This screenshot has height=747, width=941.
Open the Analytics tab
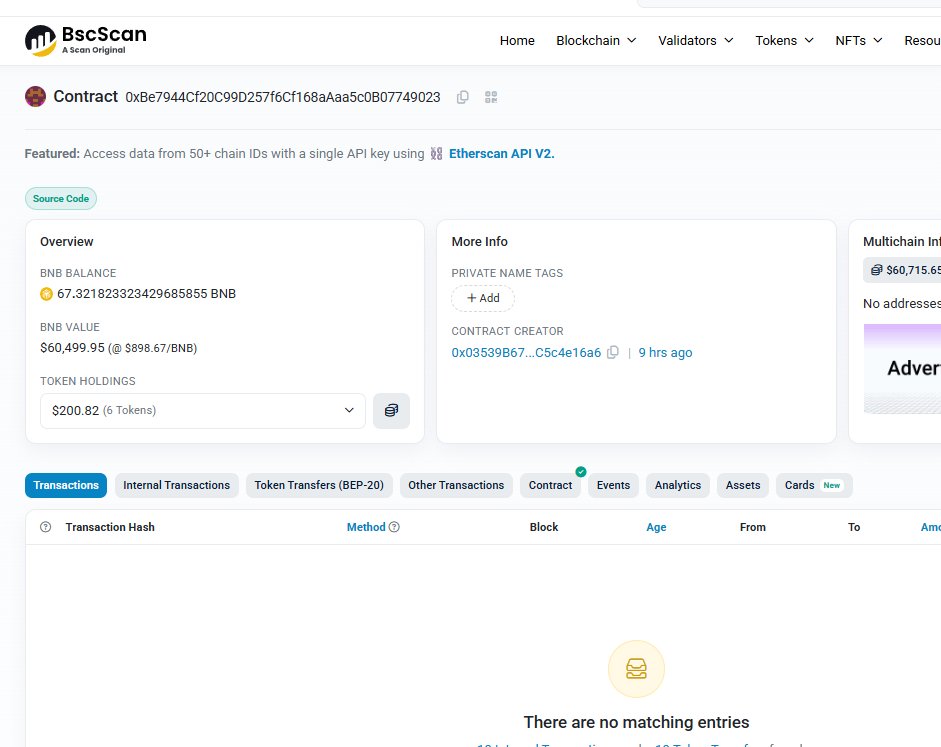[x=678, y=485]
